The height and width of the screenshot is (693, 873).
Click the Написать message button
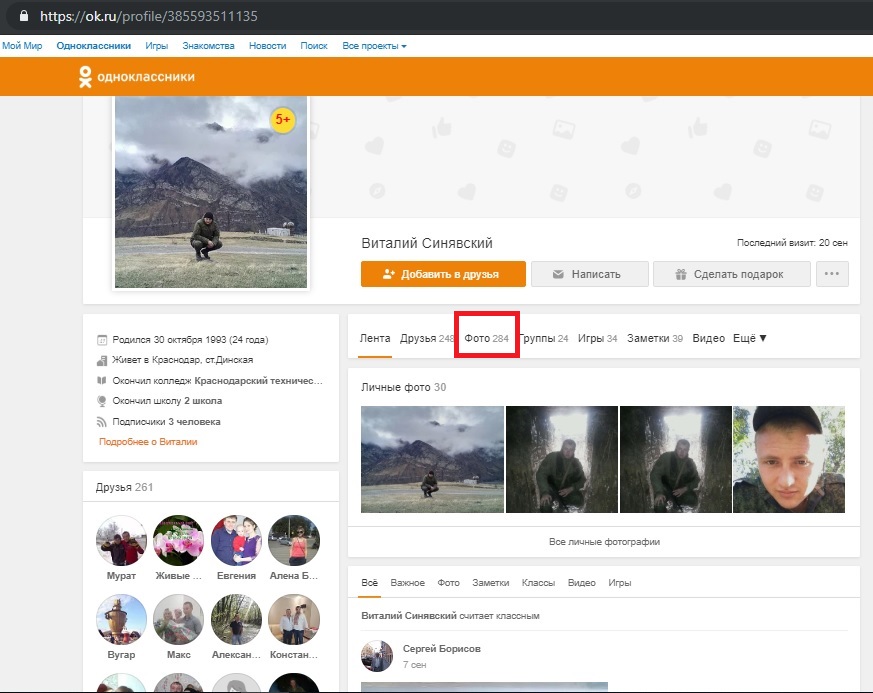(x=590, y=274)
